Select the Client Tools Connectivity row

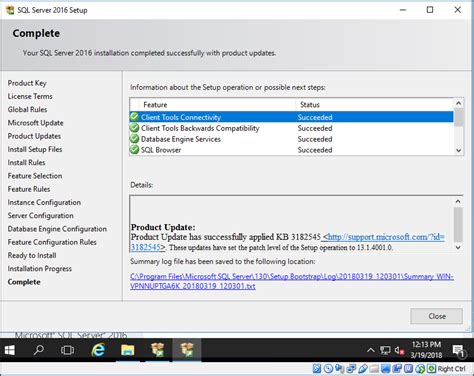[x=291, y=117]
